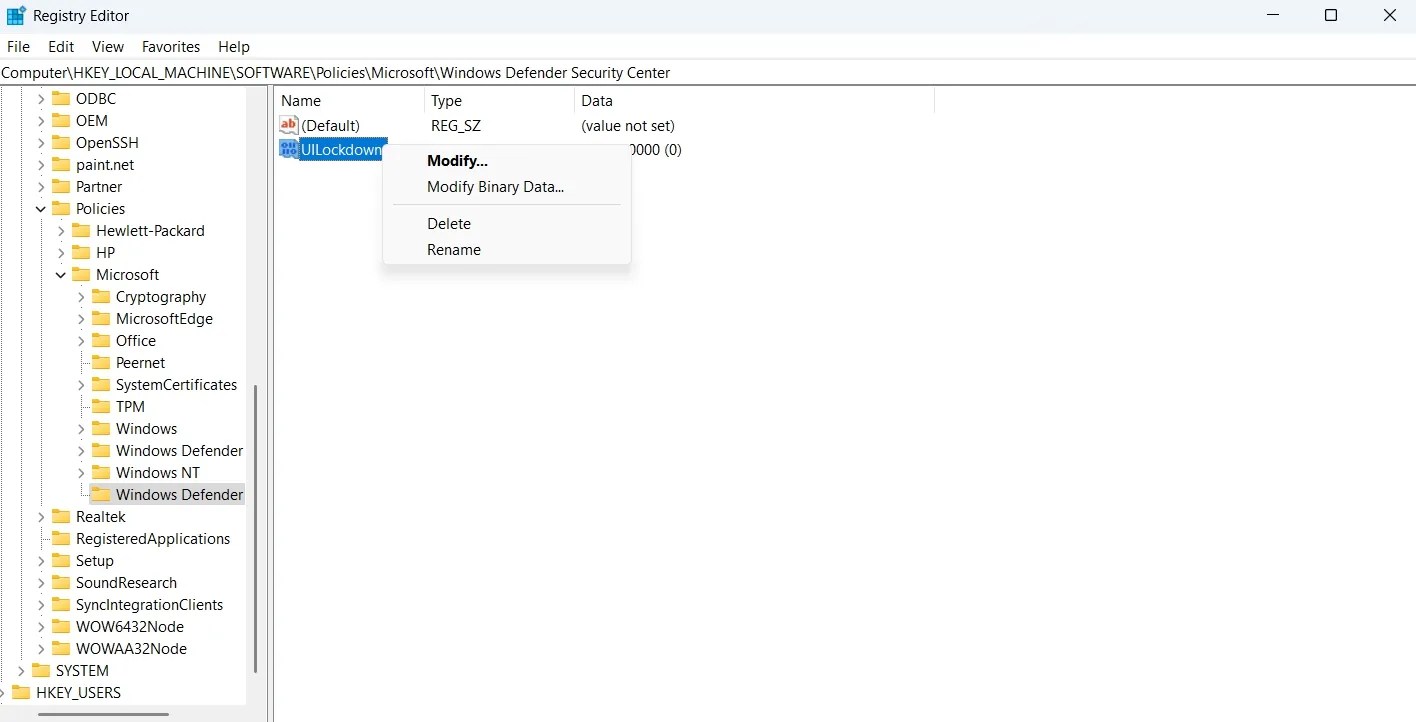Click the Cryptography folder icon

coord(101,296)
